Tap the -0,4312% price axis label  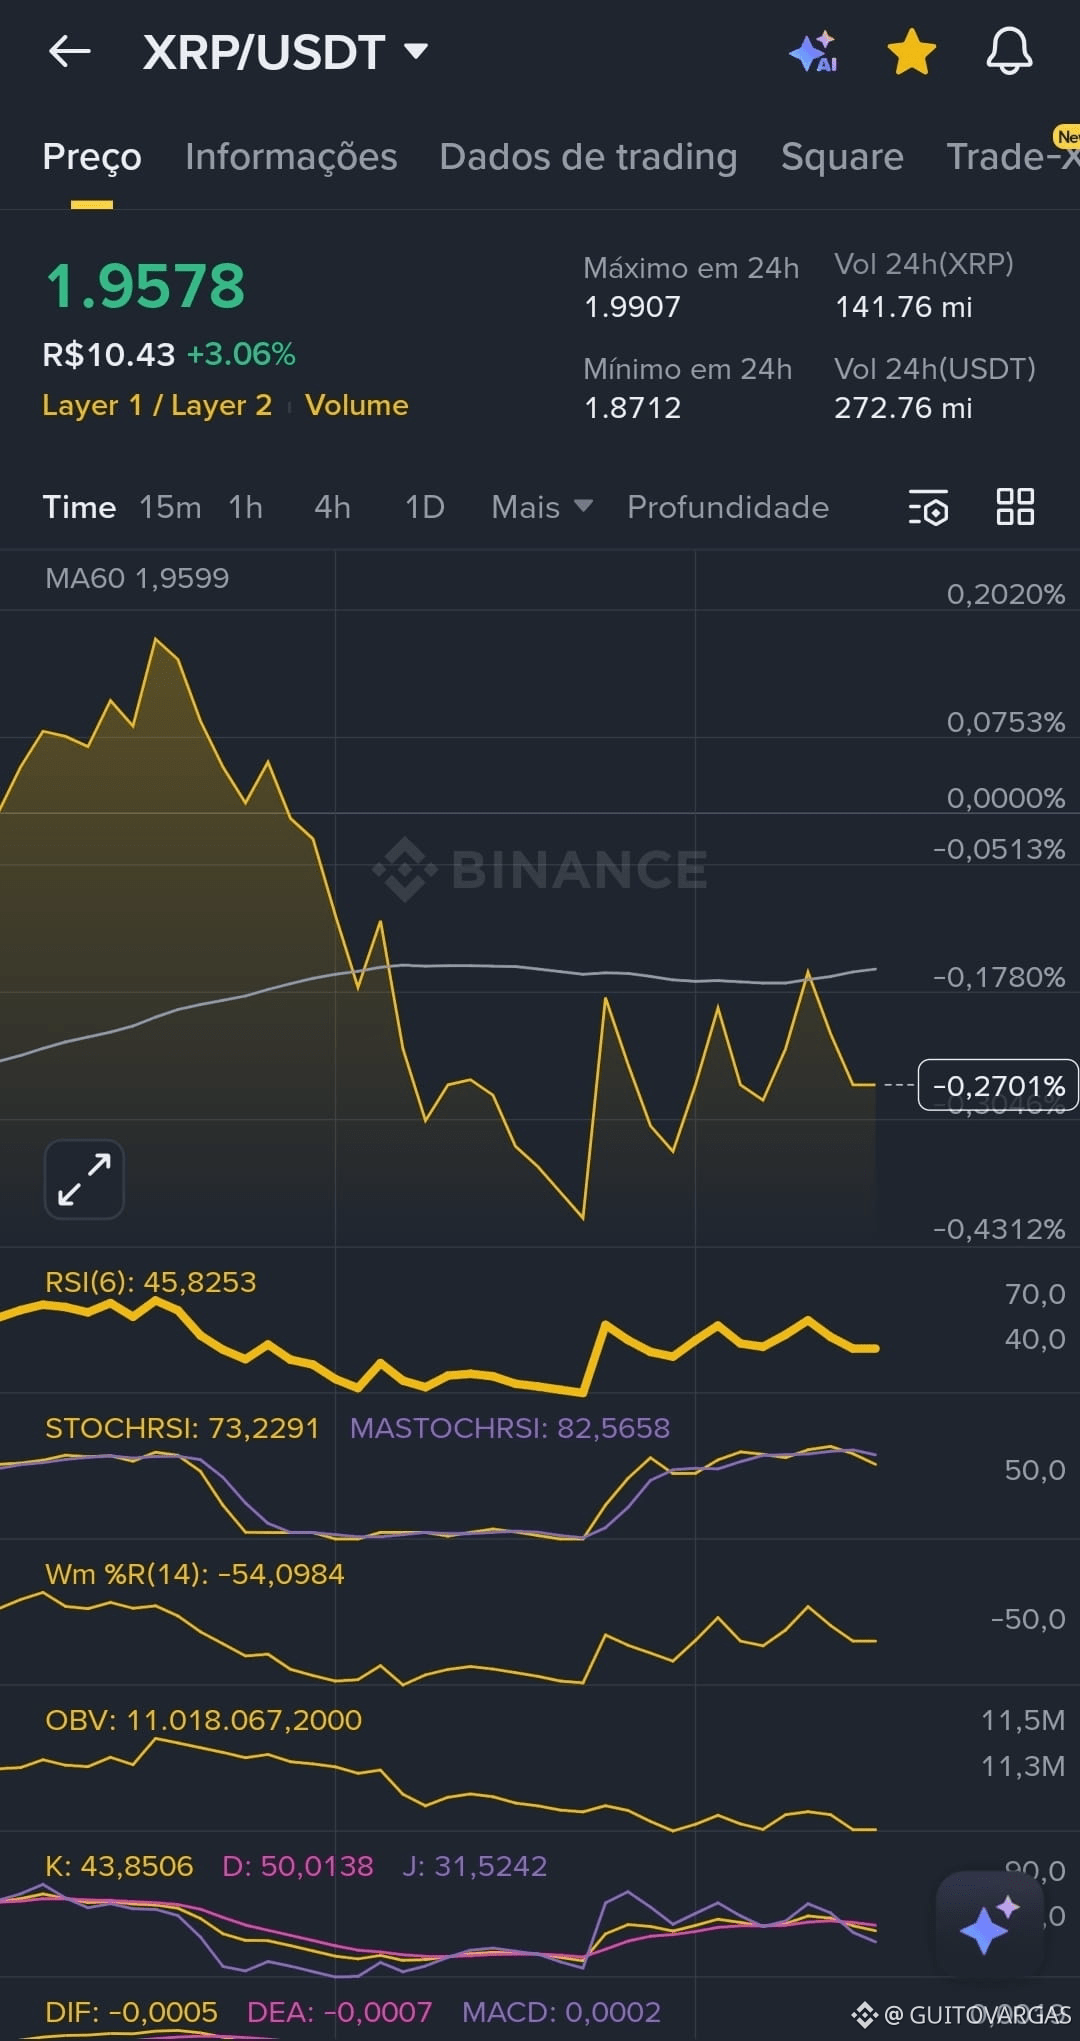pos(999,1229)
